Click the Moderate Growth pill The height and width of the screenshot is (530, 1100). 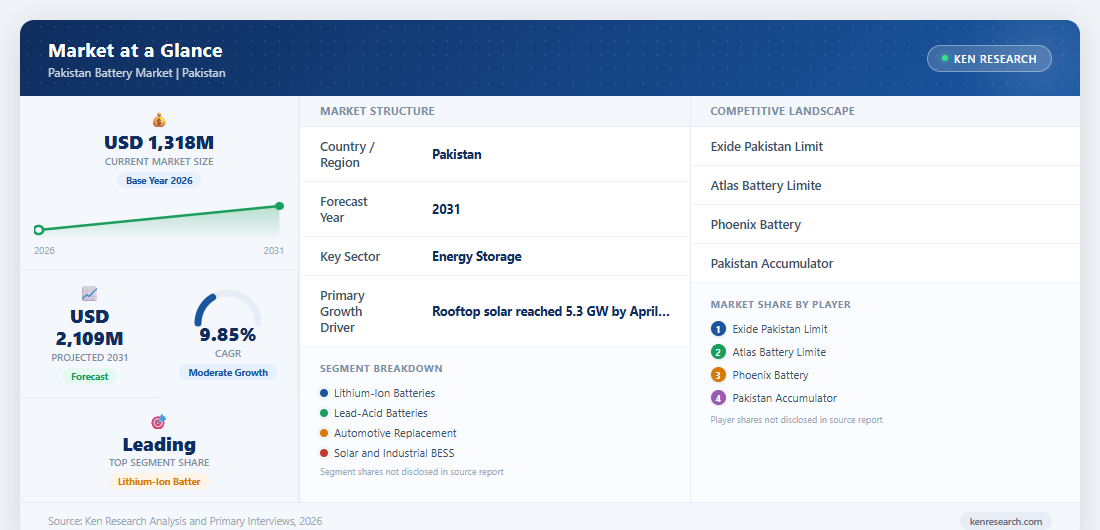(228, 372)
